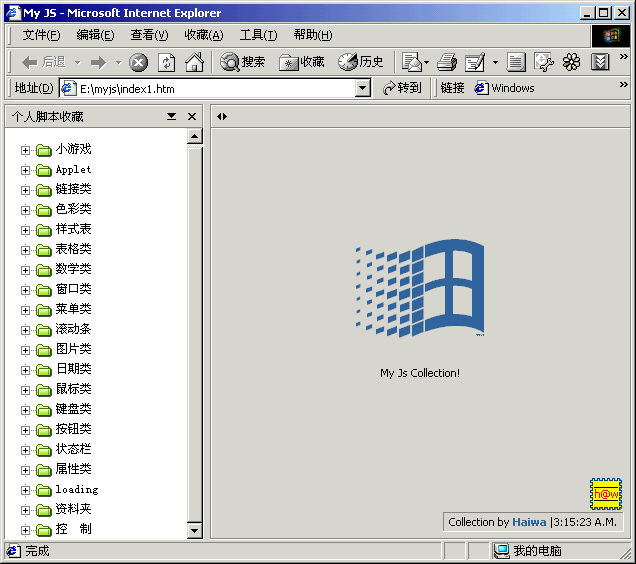This screenshot has height=564, width=636.
Task: Open the Edit button dropdown arrow
Action: point(495,62)
